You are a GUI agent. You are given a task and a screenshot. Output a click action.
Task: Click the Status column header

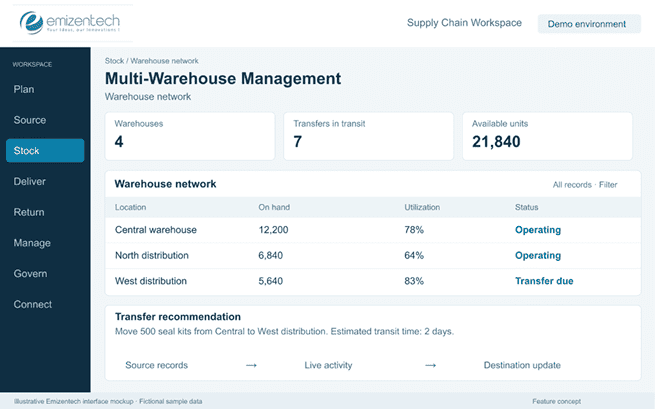coord(526,207)
